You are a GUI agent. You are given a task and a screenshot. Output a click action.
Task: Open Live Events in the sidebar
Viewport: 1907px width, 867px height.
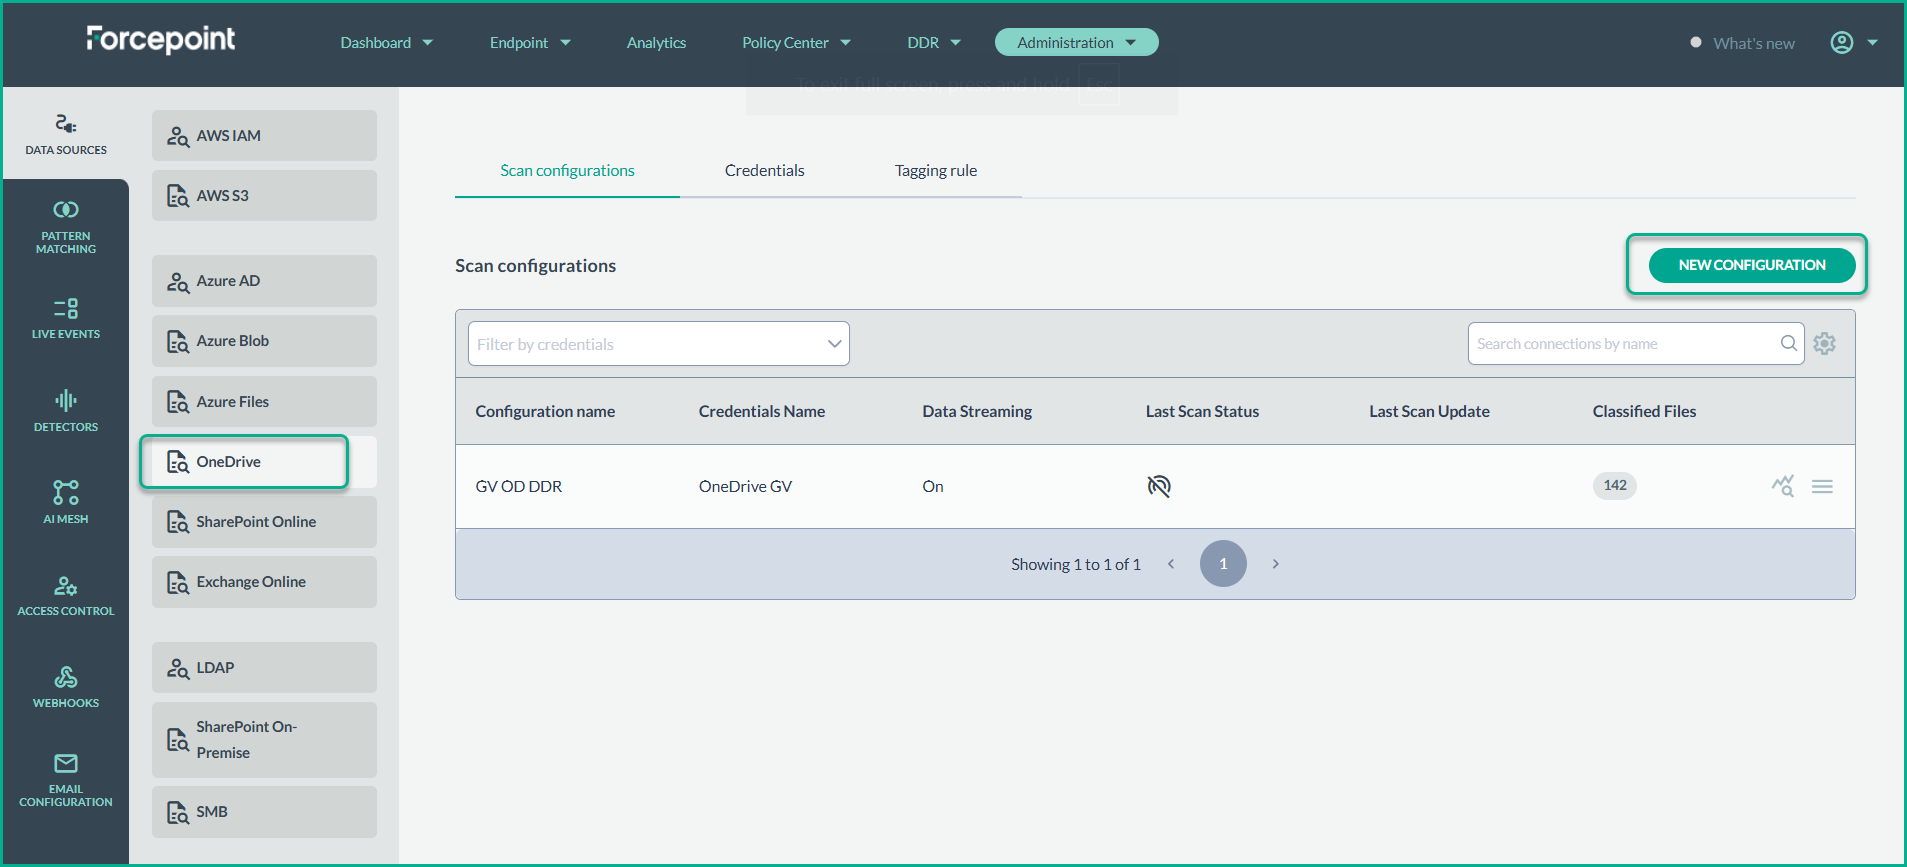[x=66, y=318]
